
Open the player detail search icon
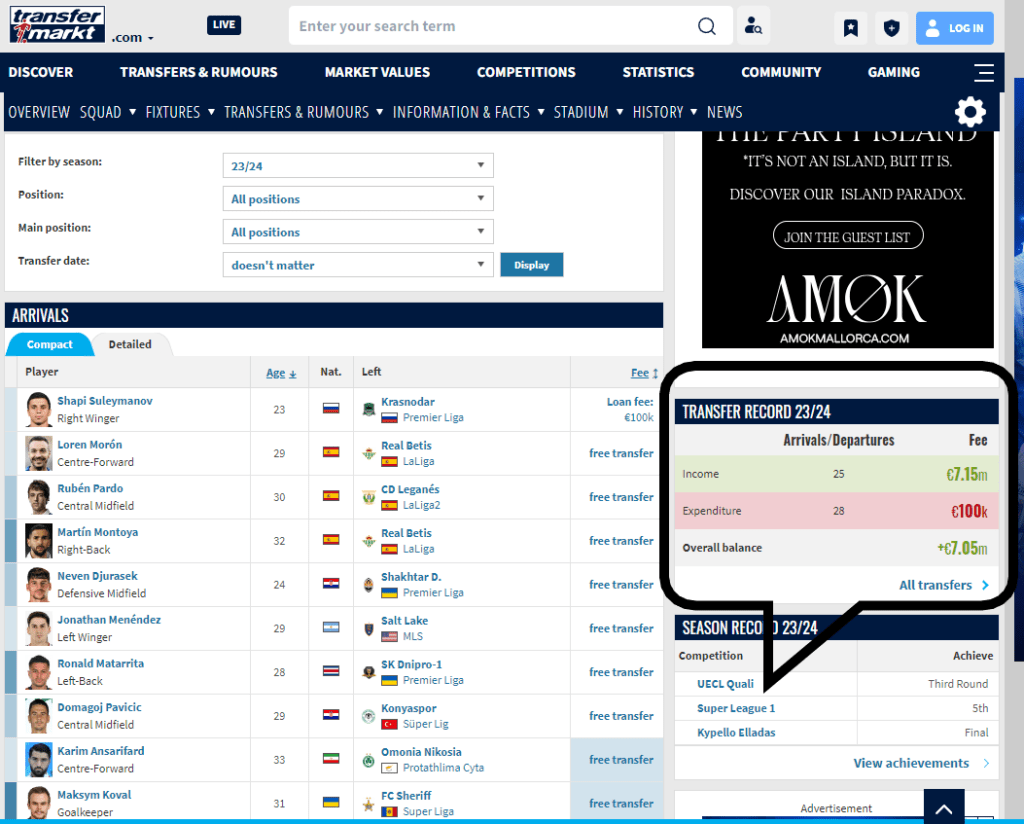[753, 26]
